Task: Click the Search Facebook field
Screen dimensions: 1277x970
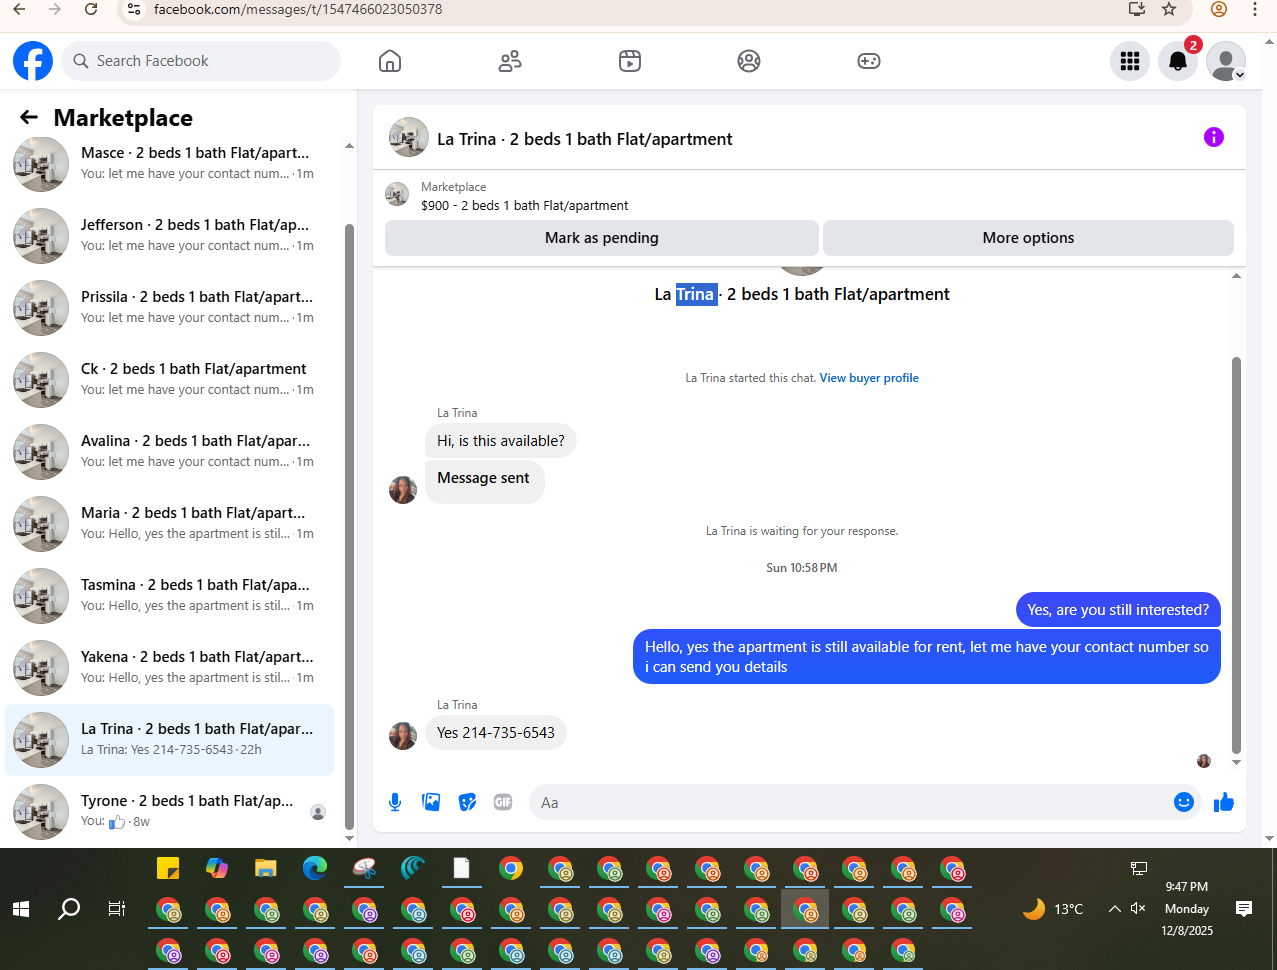Action: click(x=201, y=61)
